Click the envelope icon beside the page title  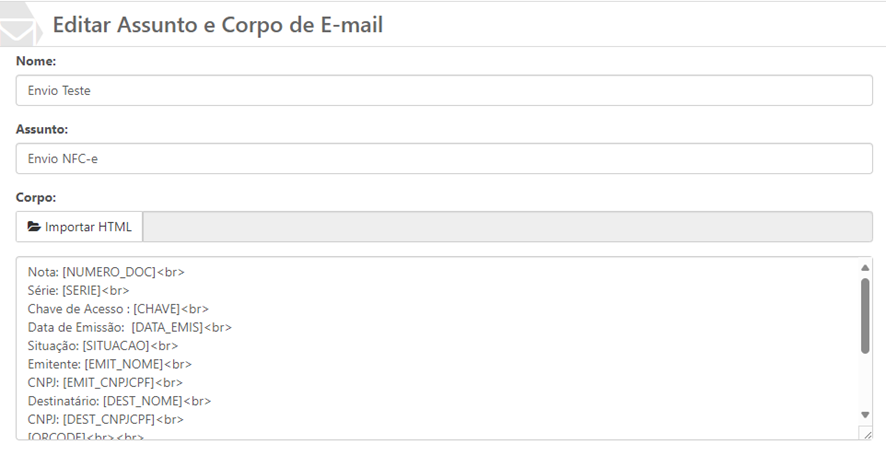pyautogui.click(x=20, y=27)
